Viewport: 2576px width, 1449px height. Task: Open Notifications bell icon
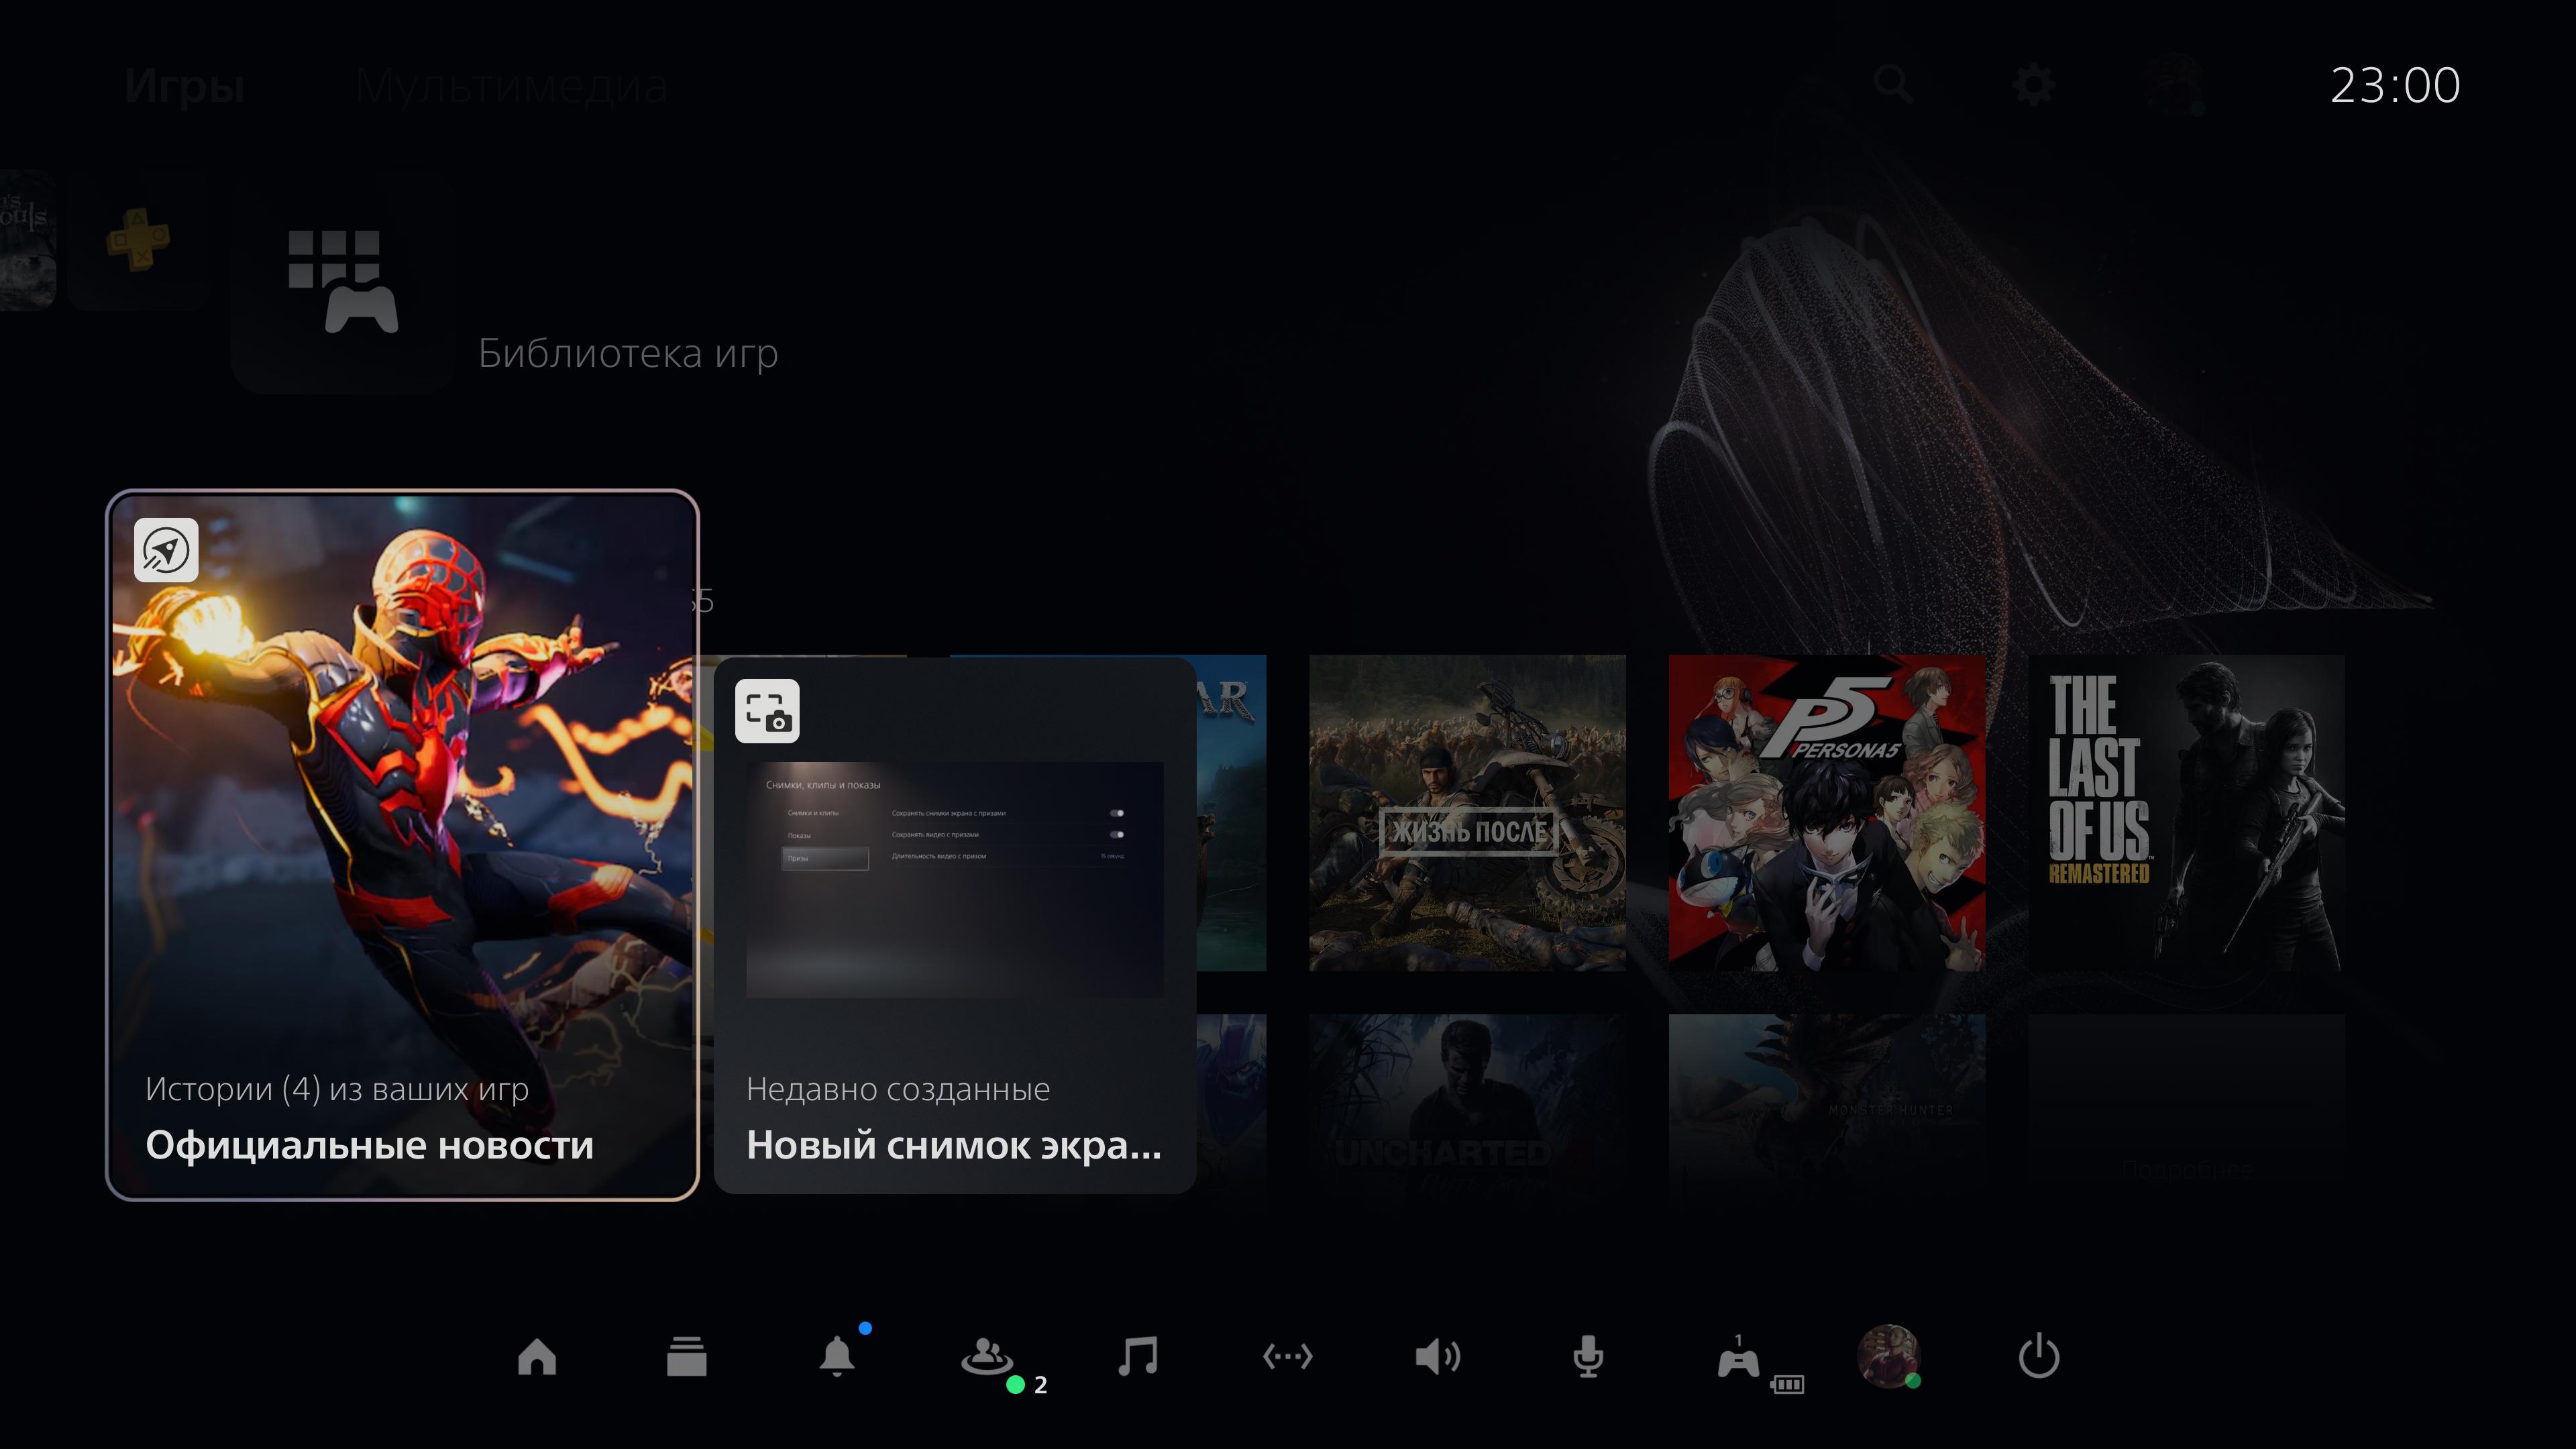point(837,1357)
